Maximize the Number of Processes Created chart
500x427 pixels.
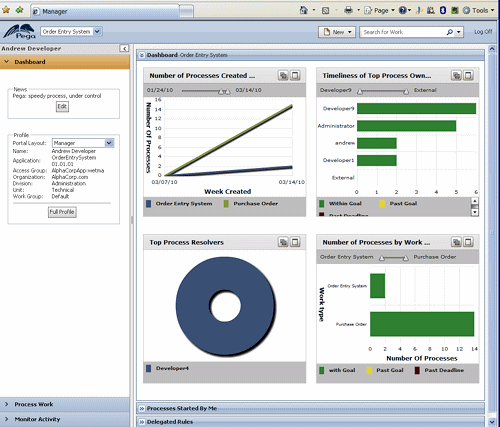(295, 75)
